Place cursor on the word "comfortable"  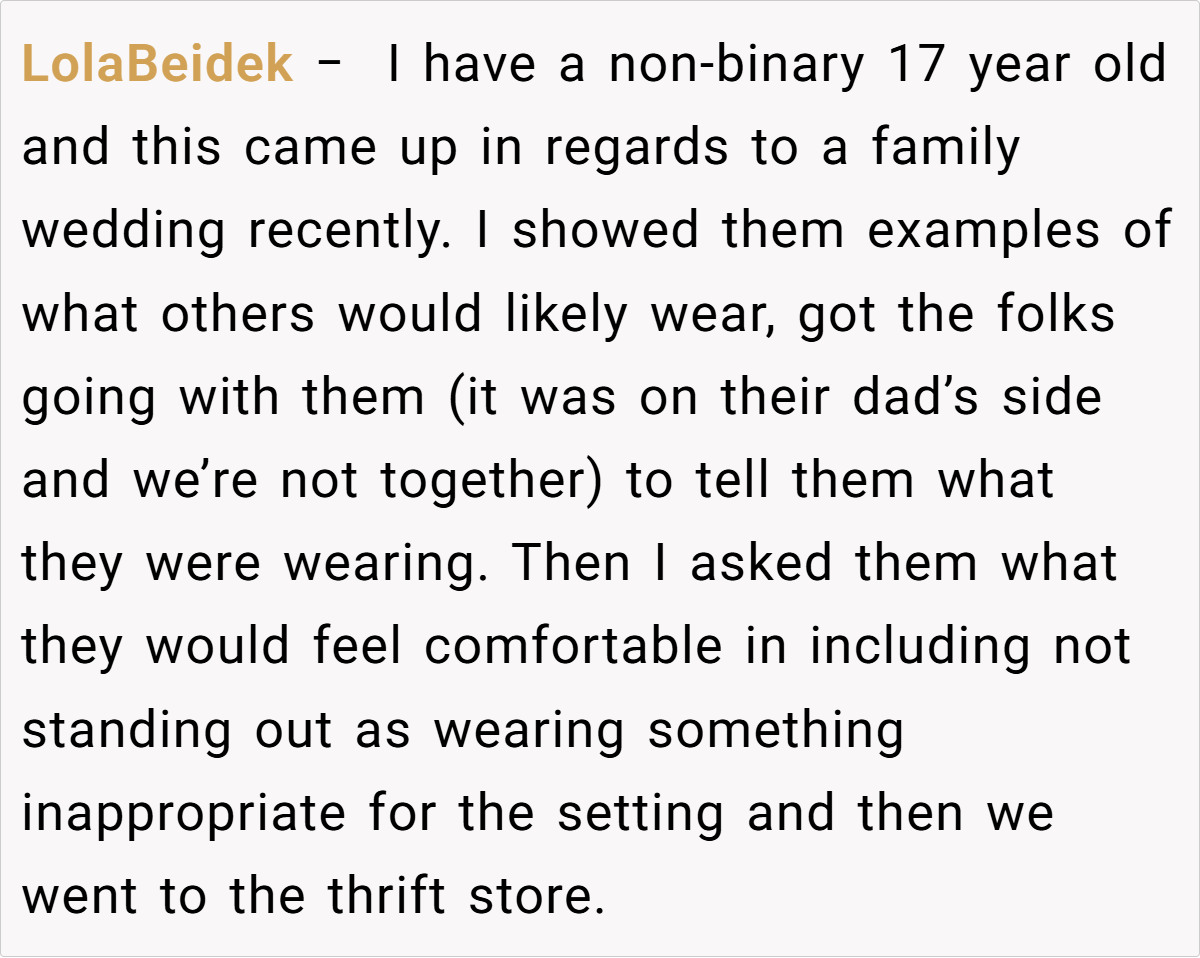pyautogui.click(x=573, y=647)
